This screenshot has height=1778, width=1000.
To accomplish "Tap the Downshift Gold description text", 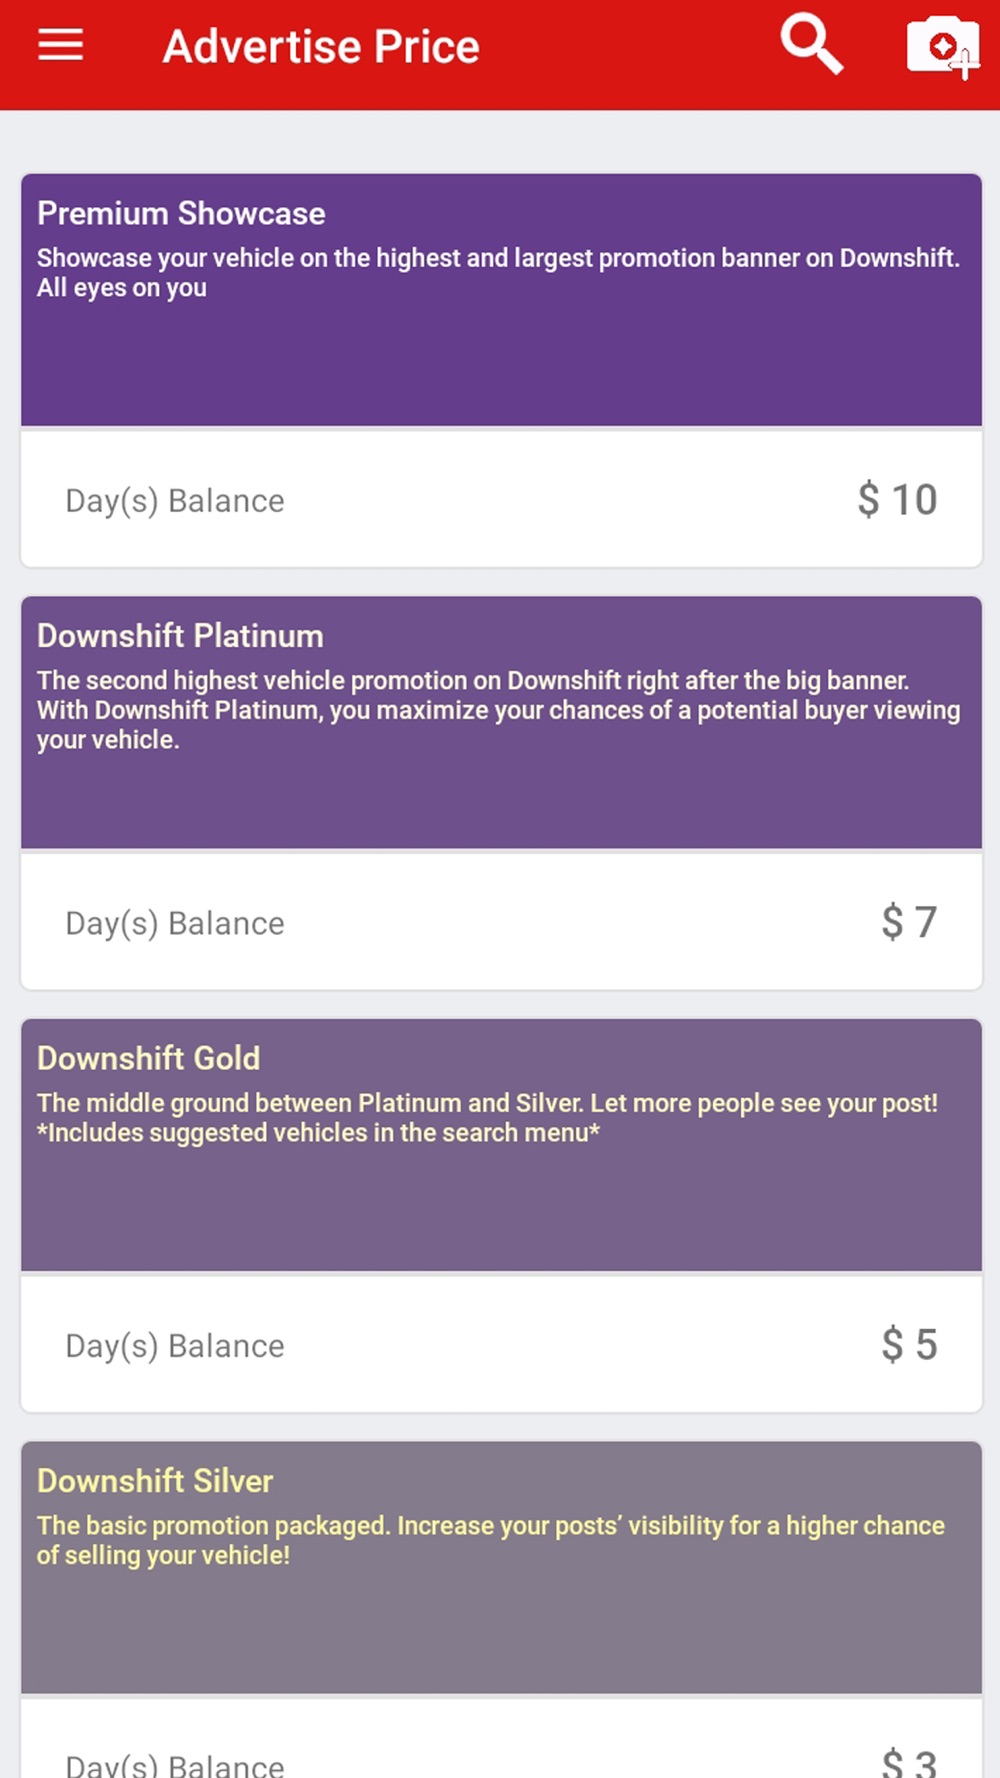I will 487,1118.
